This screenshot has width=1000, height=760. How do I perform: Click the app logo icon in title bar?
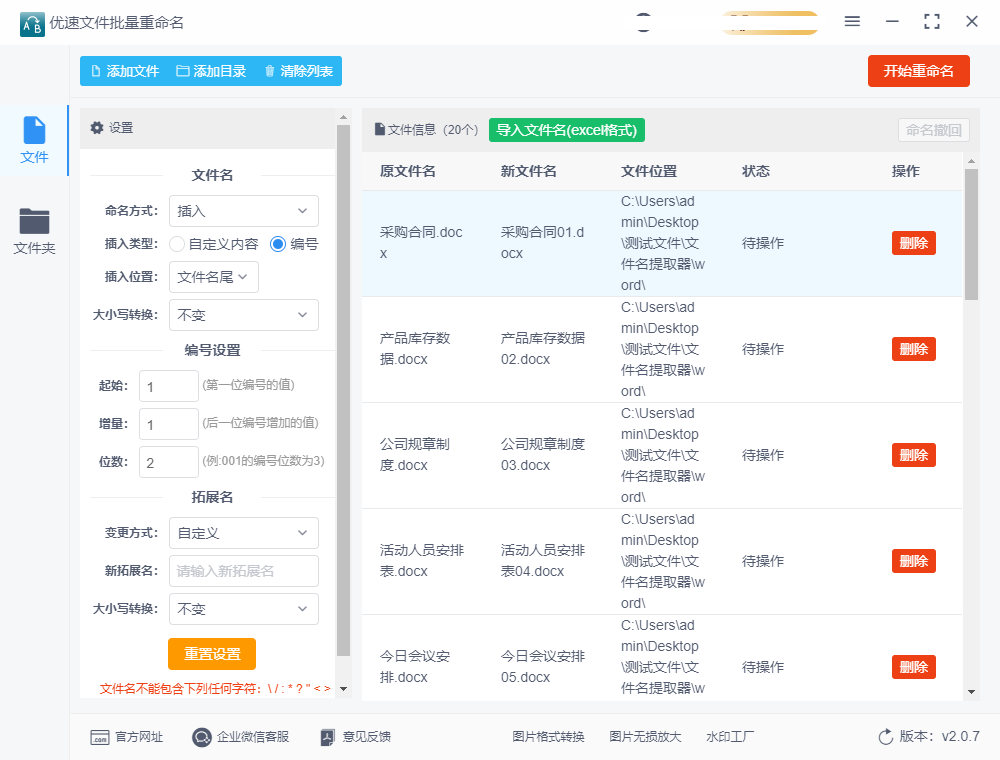point(32,24)
